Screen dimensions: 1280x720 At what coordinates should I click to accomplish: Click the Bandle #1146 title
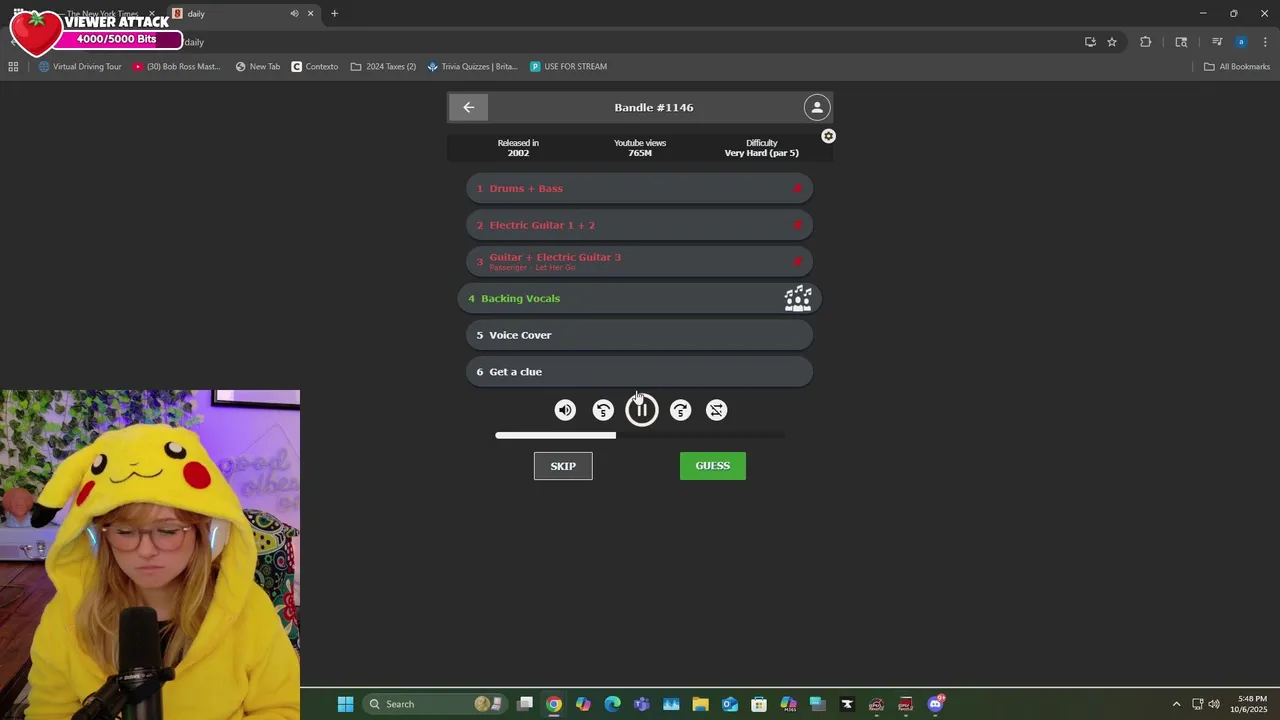654,107
